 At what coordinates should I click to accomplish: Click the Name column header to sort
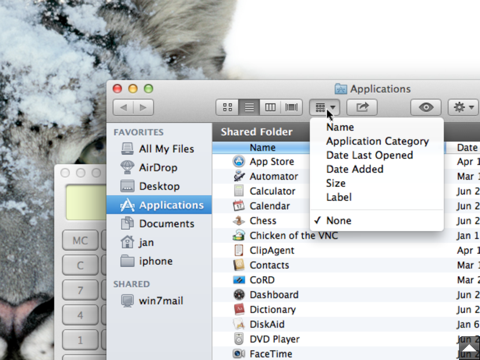[x=262, y=147]
